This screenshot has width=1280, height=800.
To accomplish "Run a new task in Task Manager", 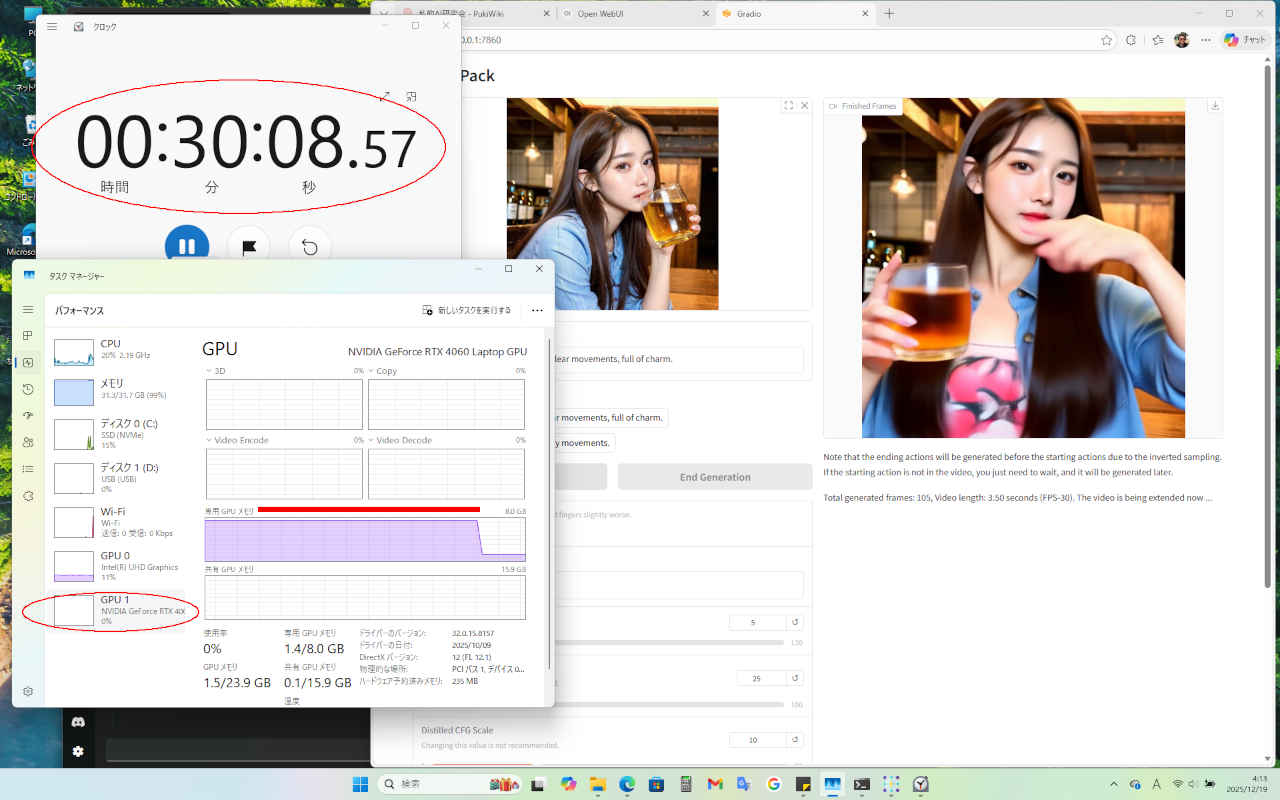I will click(x=467, y=310).
